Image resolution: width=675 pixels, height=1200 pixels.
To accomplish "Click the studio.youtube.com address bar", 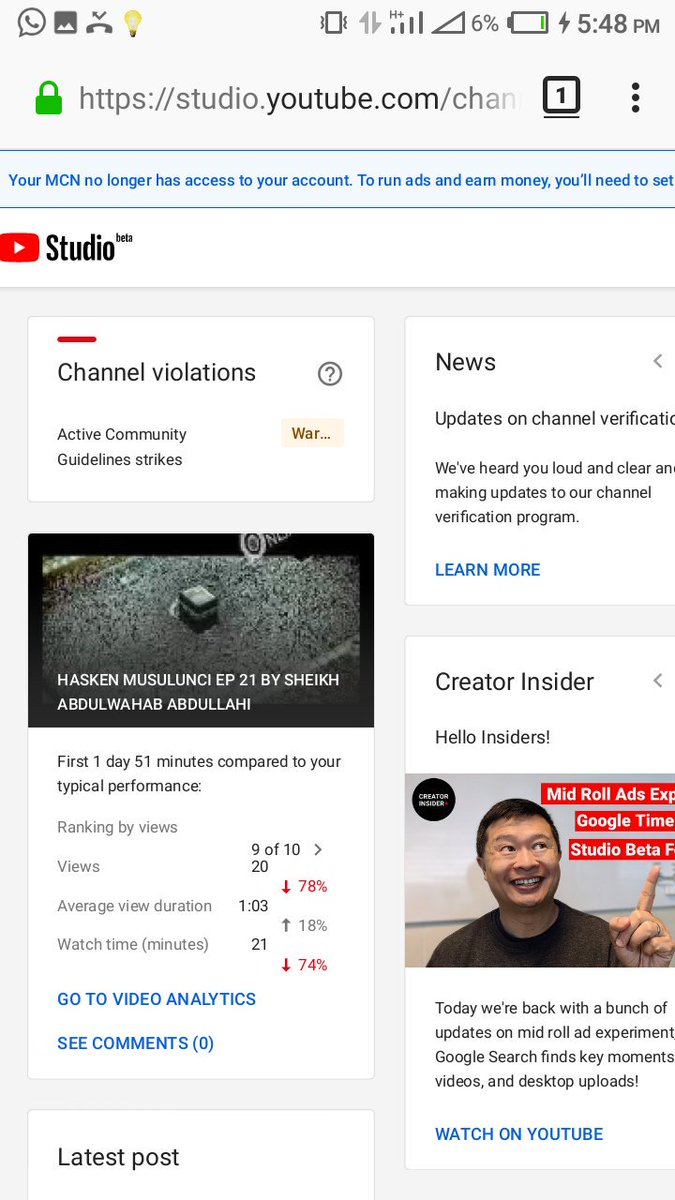I will click(x=300, y=99).
